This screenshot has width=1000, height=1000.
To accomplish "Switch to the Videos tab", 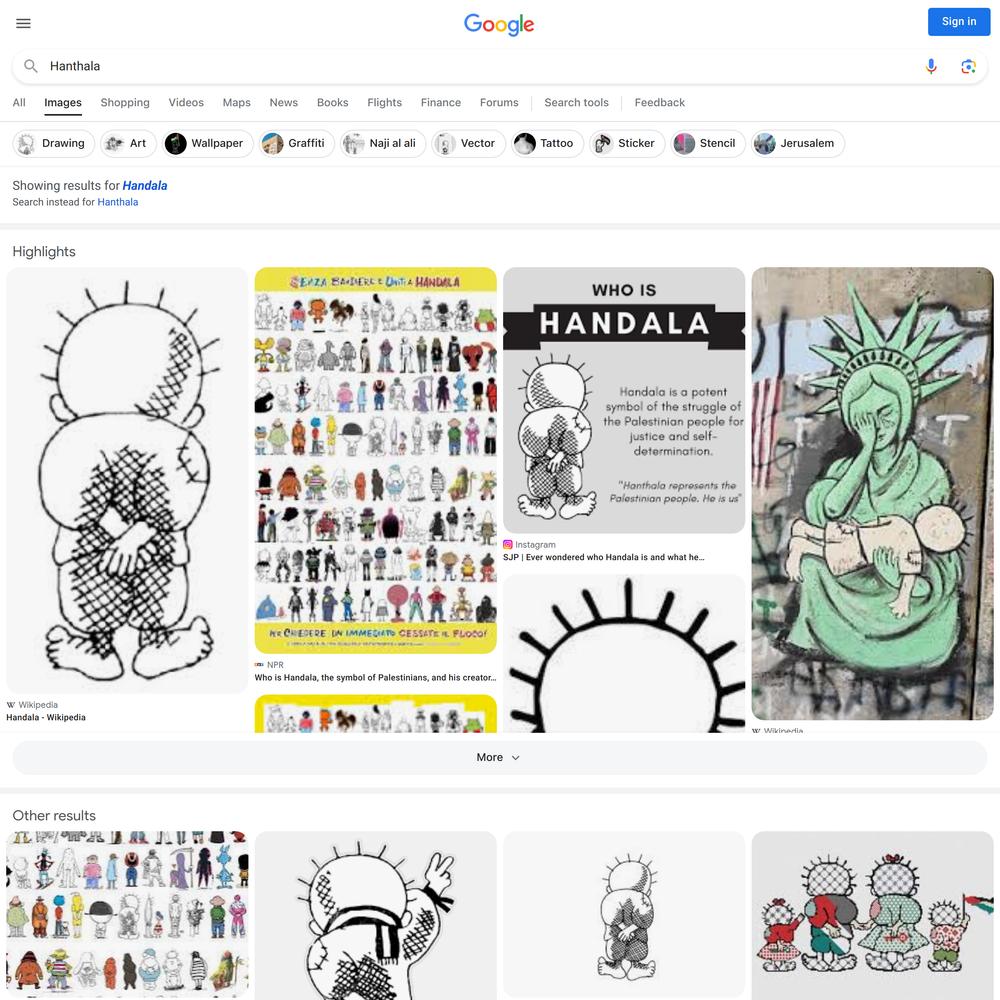I will [186, 103].
